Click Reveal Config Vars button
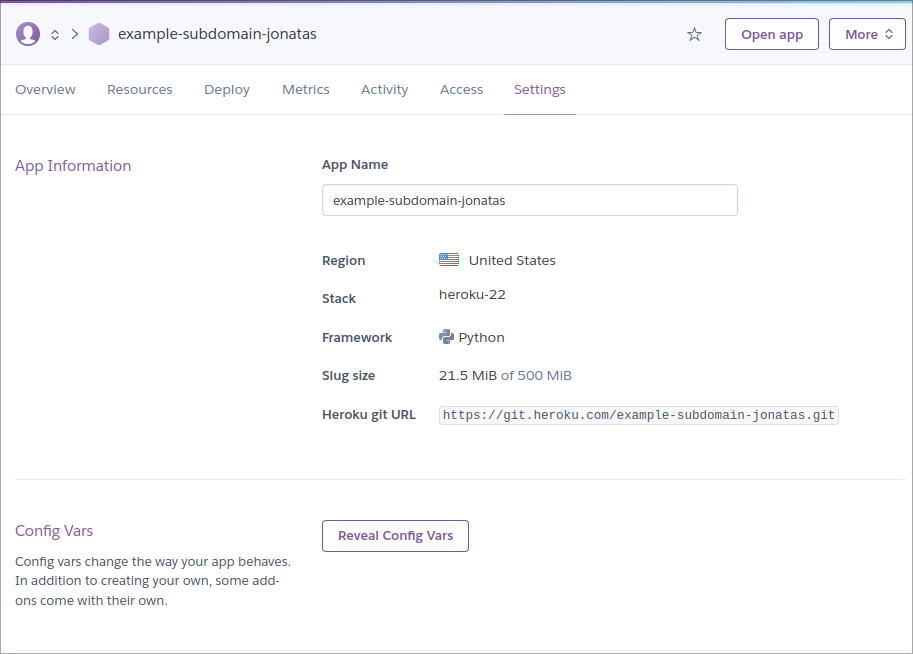Image resolution: width=913 pixels, height=654 pixels. [x=395, y=536]
